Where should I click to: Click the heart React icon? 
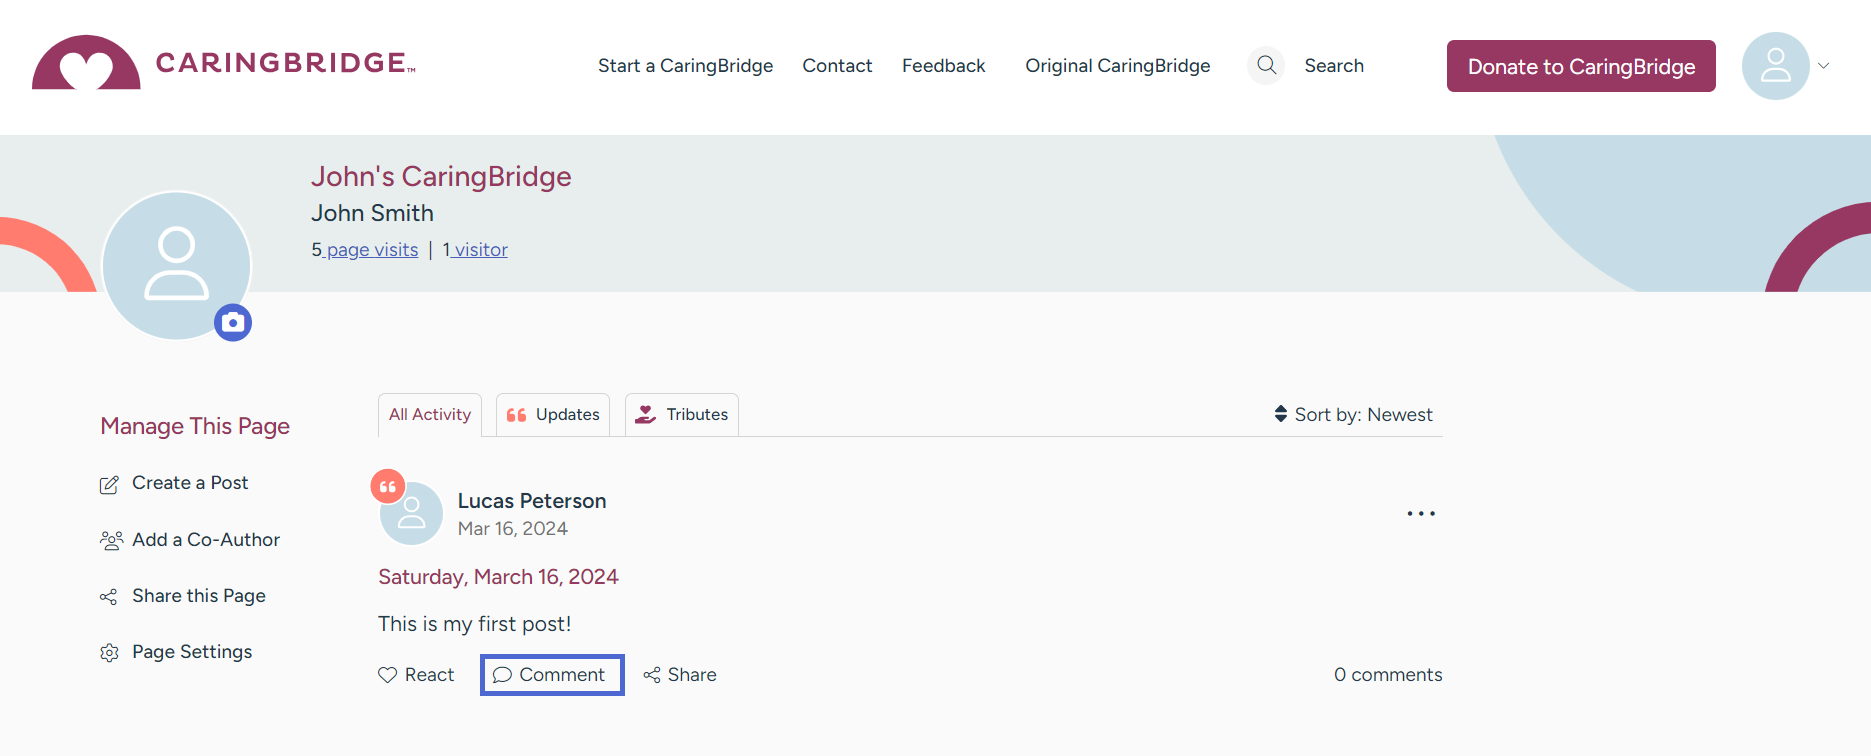tap(388, 675)
